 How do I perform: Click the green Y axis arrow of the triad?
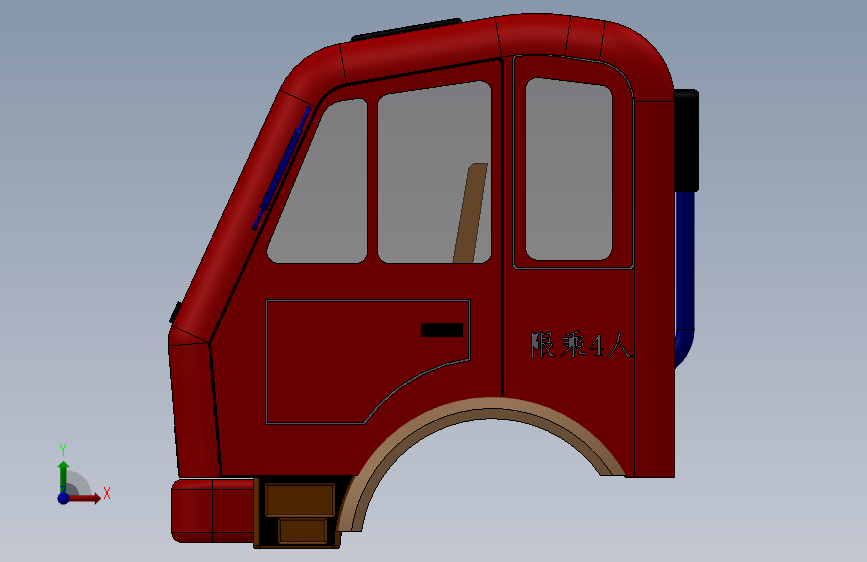tap(64, 476)
